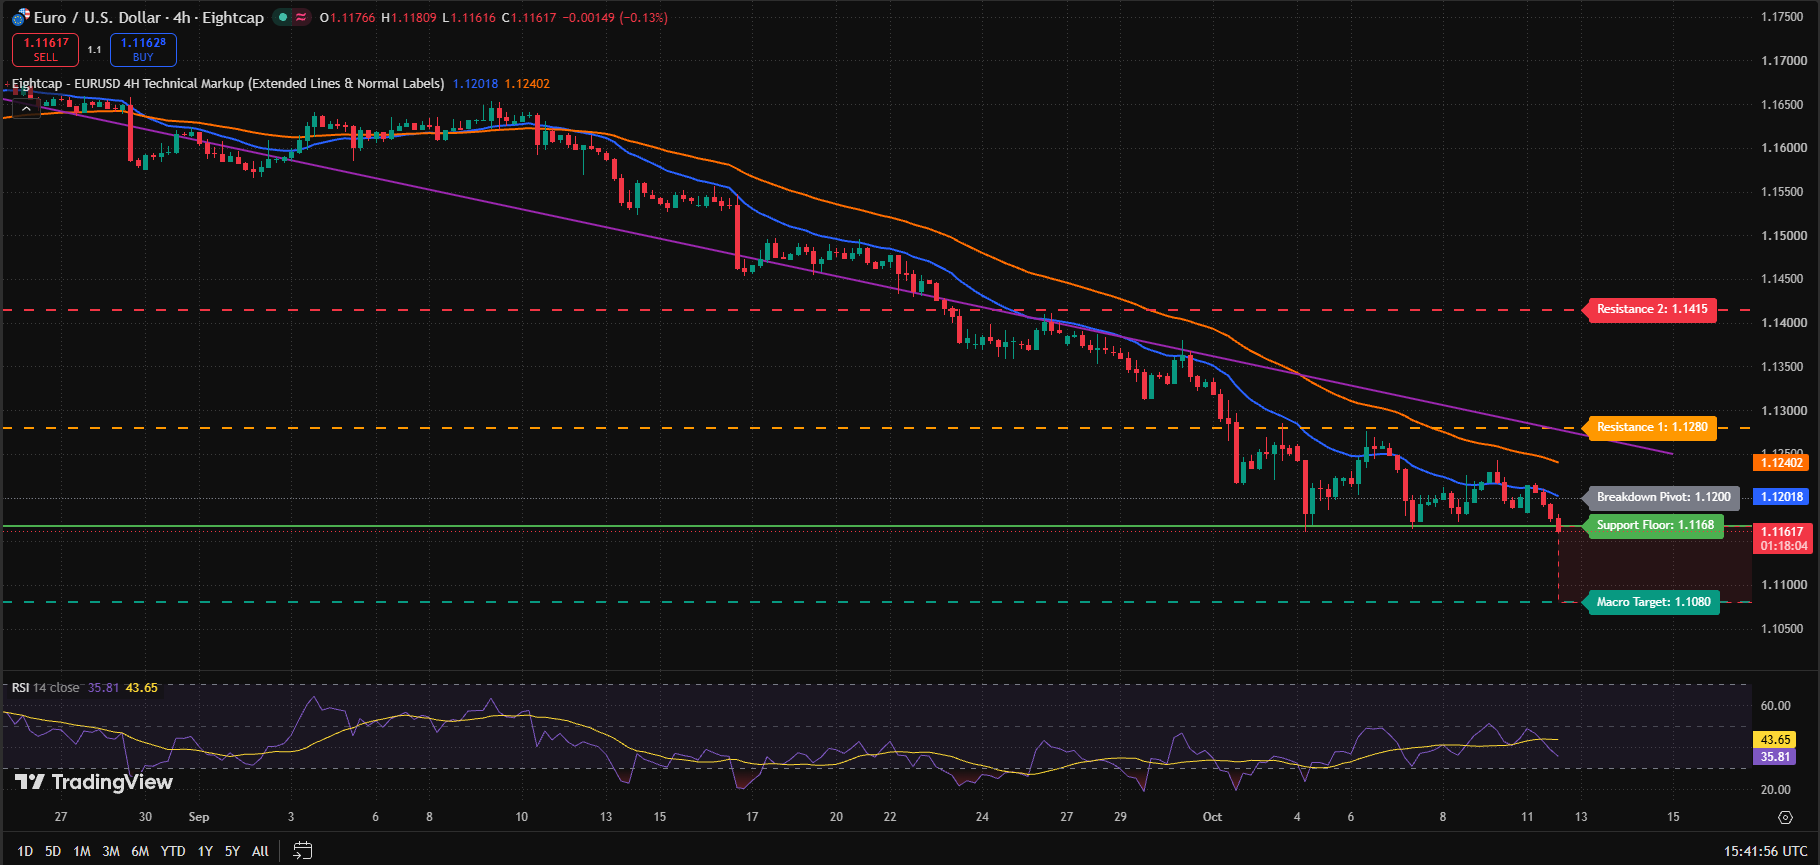Click the RSI 14 close indicator legend

tap(45, 688)
